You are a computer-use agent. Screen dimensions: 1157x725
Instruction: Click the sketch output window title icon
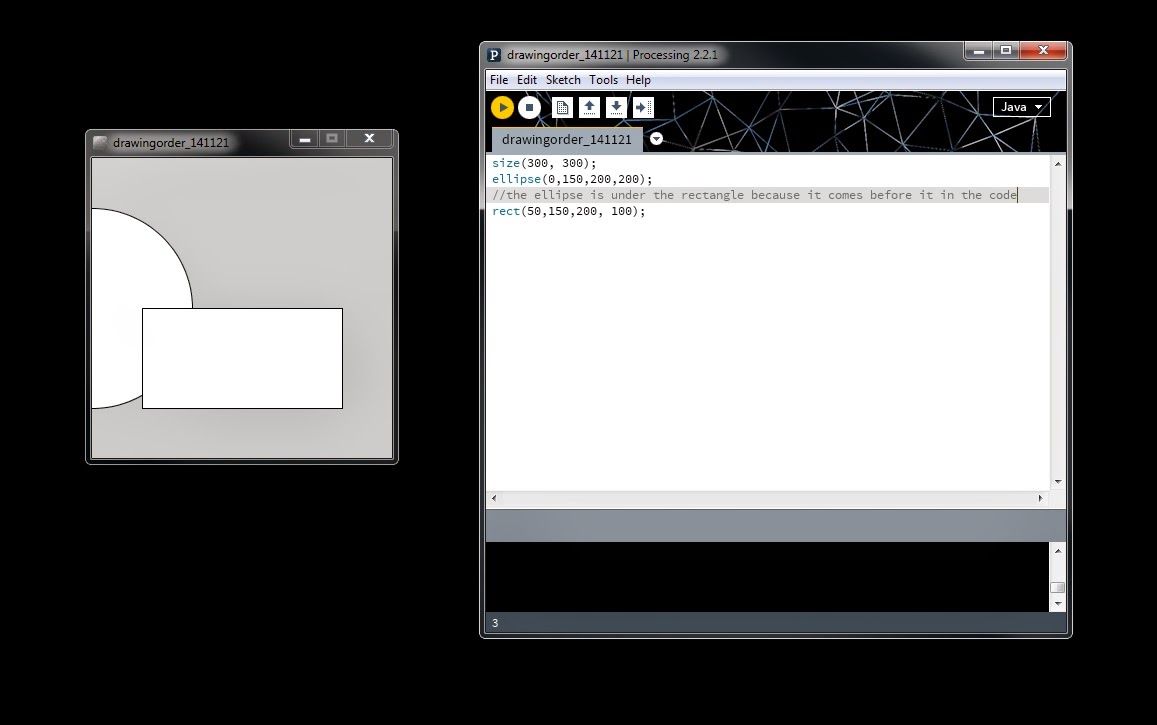[x=100, y=143]
